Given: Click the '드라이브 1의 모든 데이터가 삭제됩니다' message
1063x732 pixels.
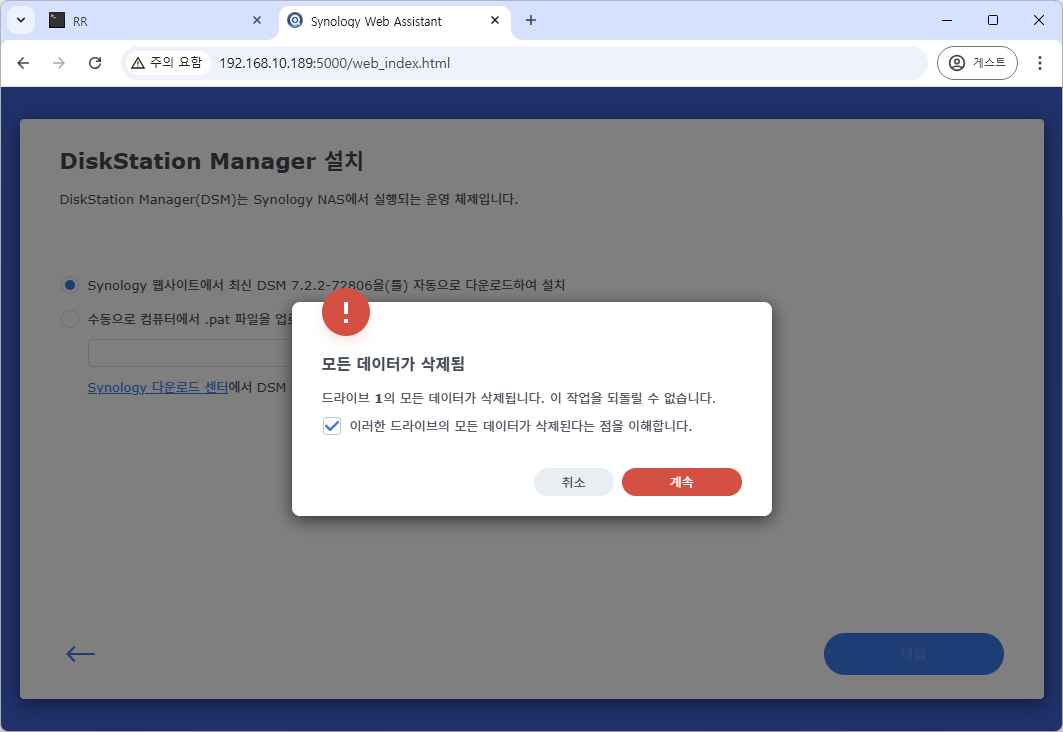Looking at the screenshot, I should (x=519, y=398).
